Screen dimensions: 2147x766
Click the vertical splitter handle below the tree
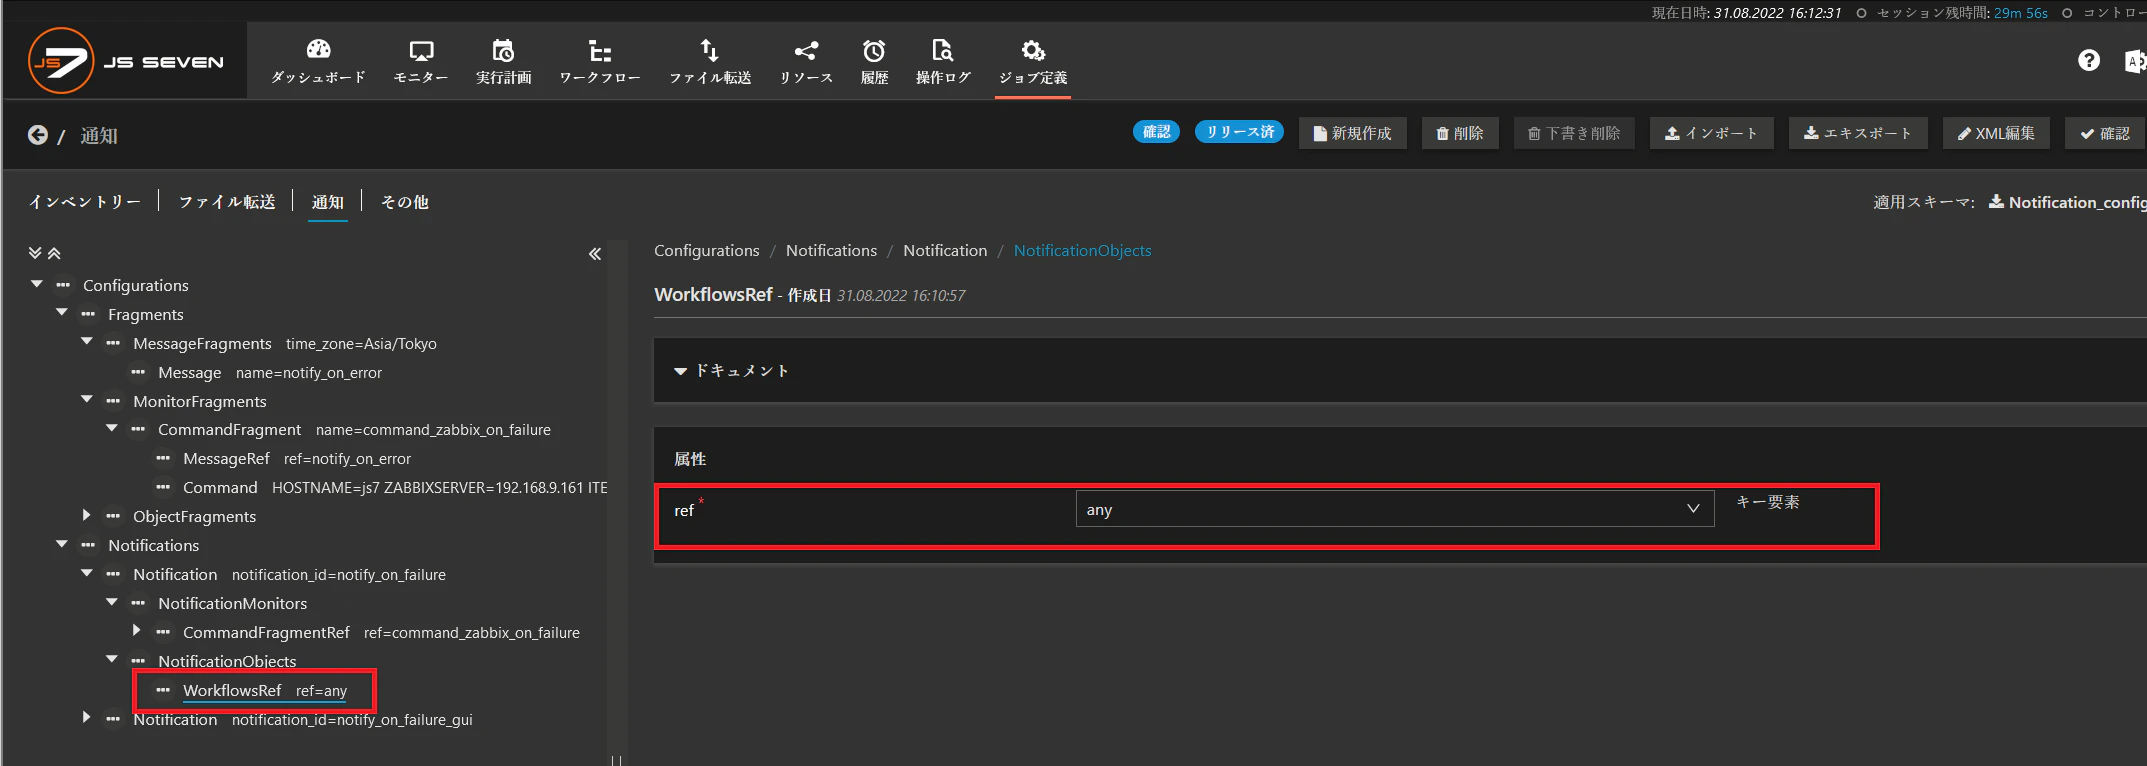pyautogui.click(x=616, y=760)
